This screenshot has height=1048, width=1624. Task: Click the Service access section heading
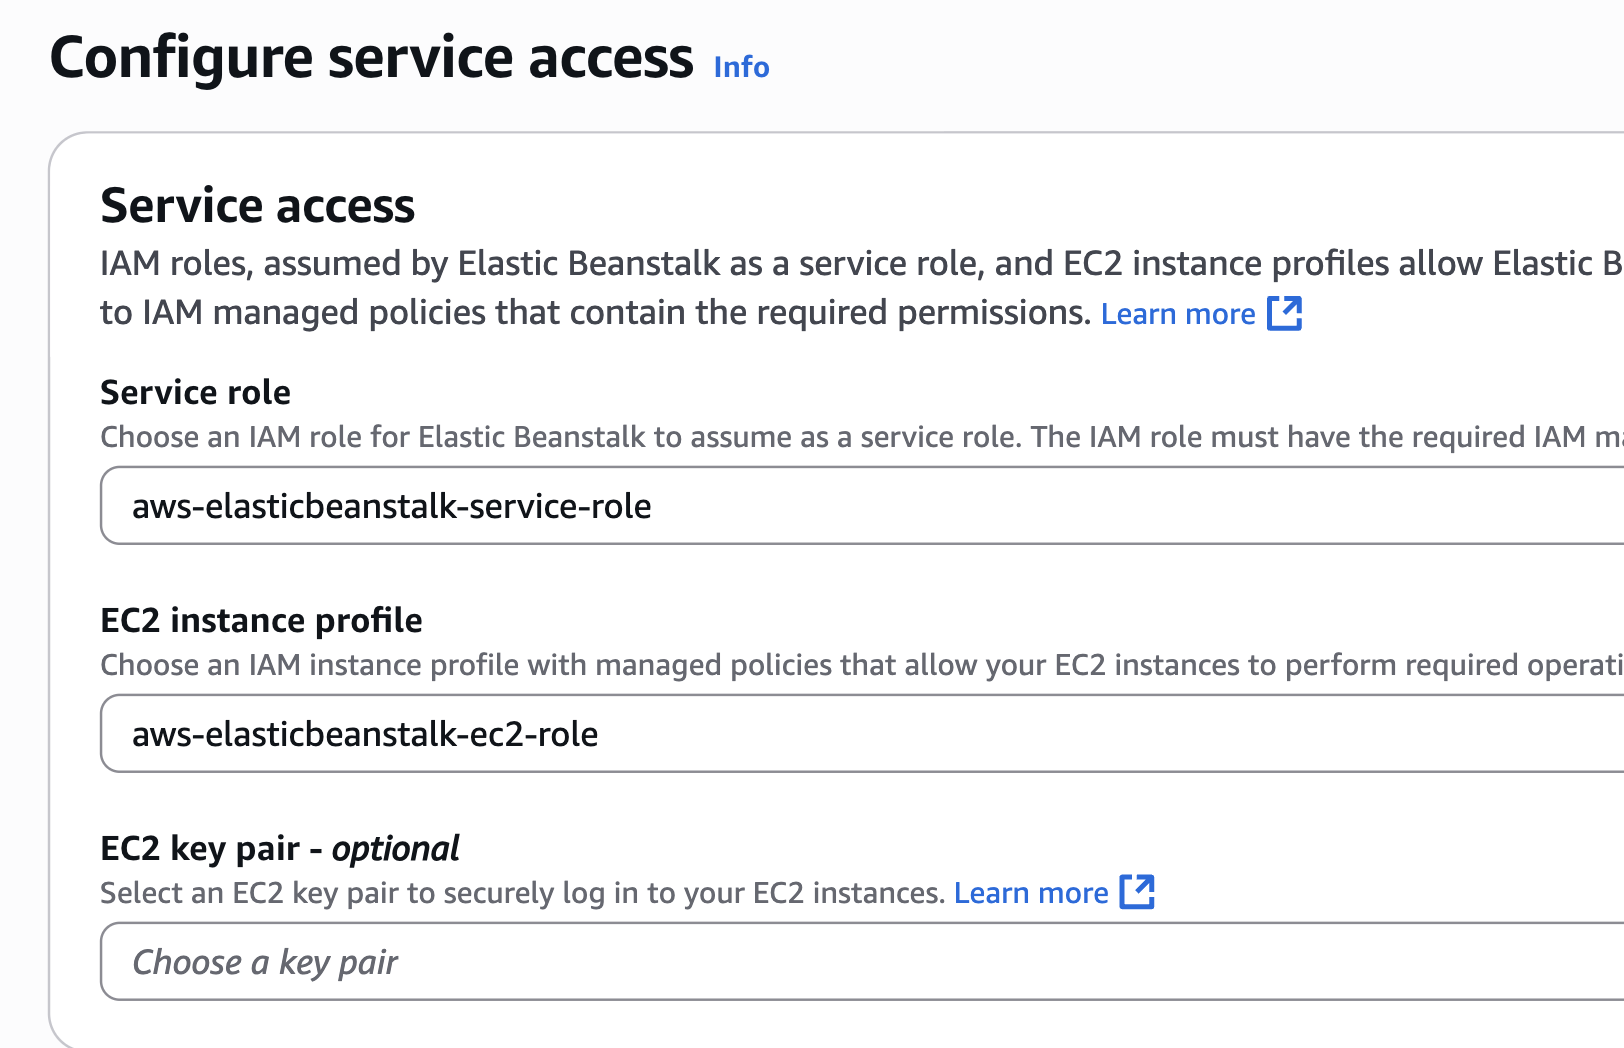click(x=257, y=206)
